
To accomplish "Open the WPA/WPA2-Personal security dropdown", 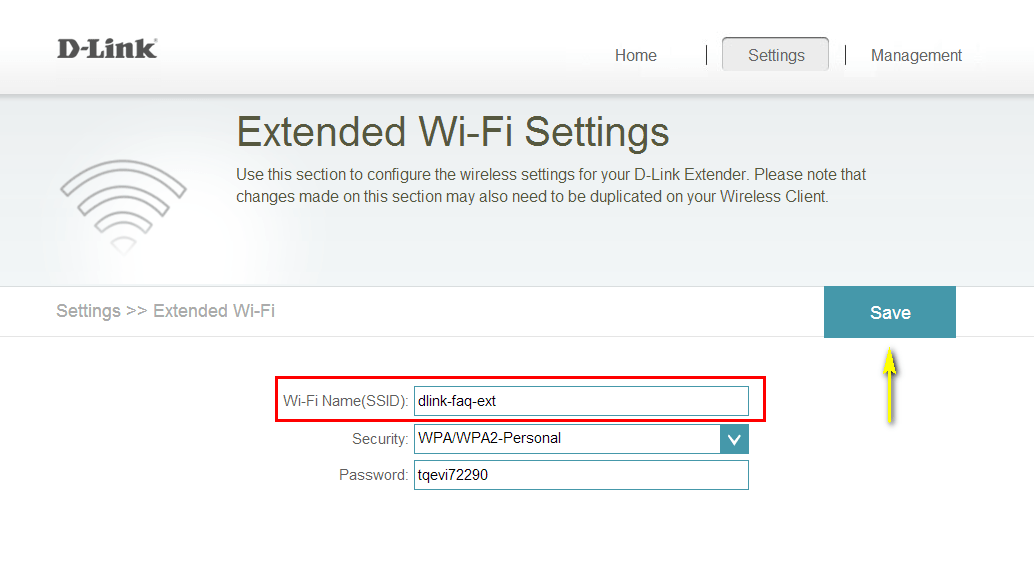I will tap(581, 439).
